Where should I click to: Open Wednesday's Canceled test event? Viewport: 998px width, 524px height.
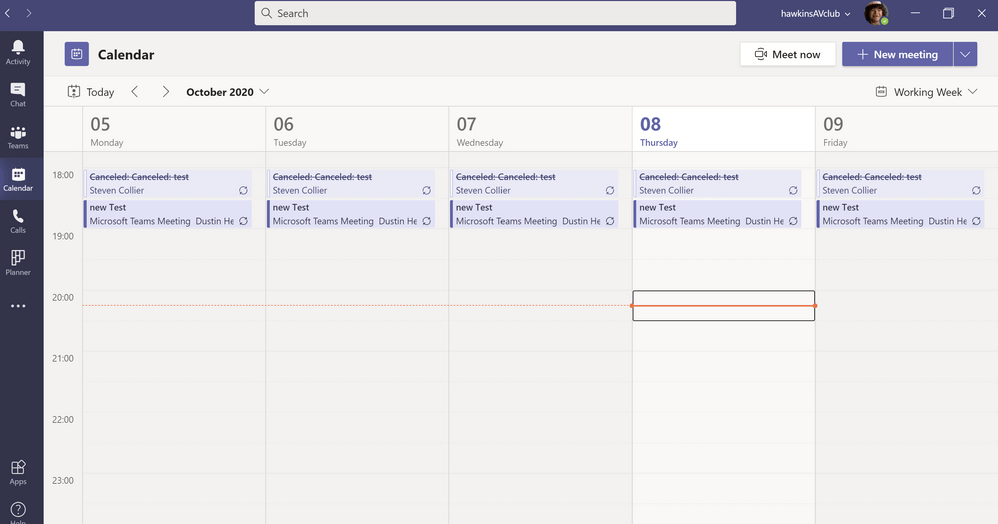point(535,183)
